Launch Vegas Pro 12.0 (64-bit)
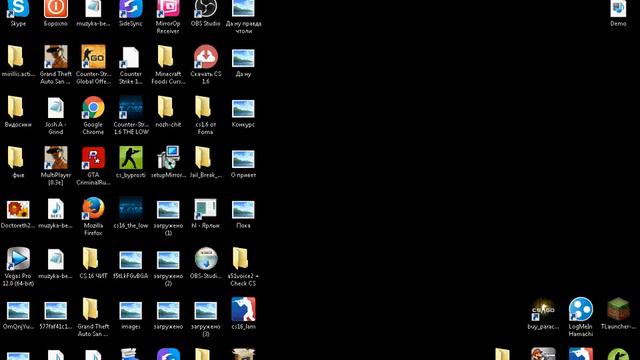Viewport: 640px width, 360px height. coord(18,259)
